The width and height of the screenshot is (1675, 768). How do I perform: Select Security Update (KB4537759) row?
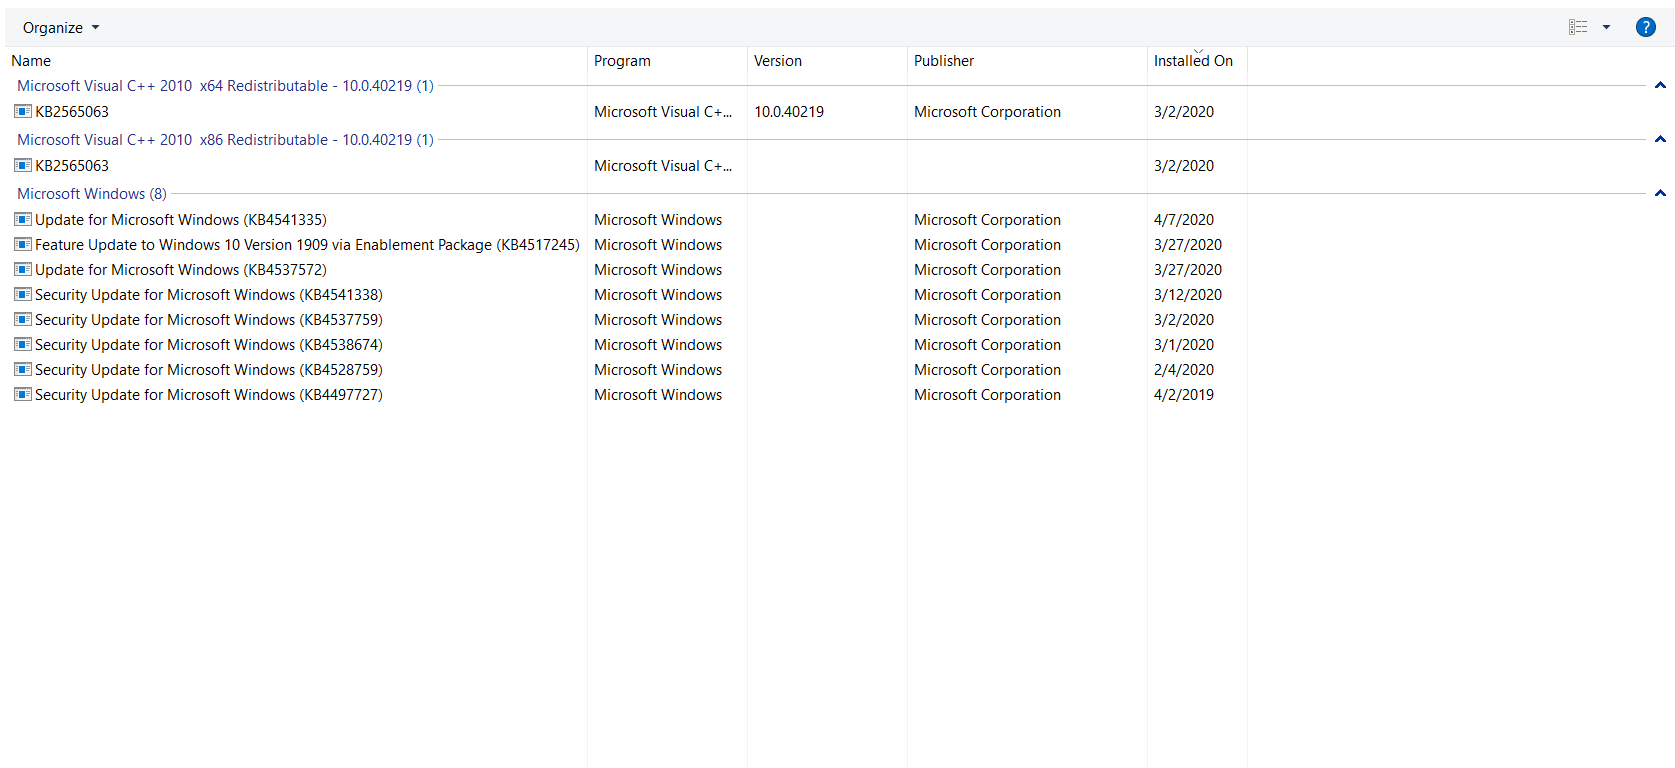click(209, 320)
